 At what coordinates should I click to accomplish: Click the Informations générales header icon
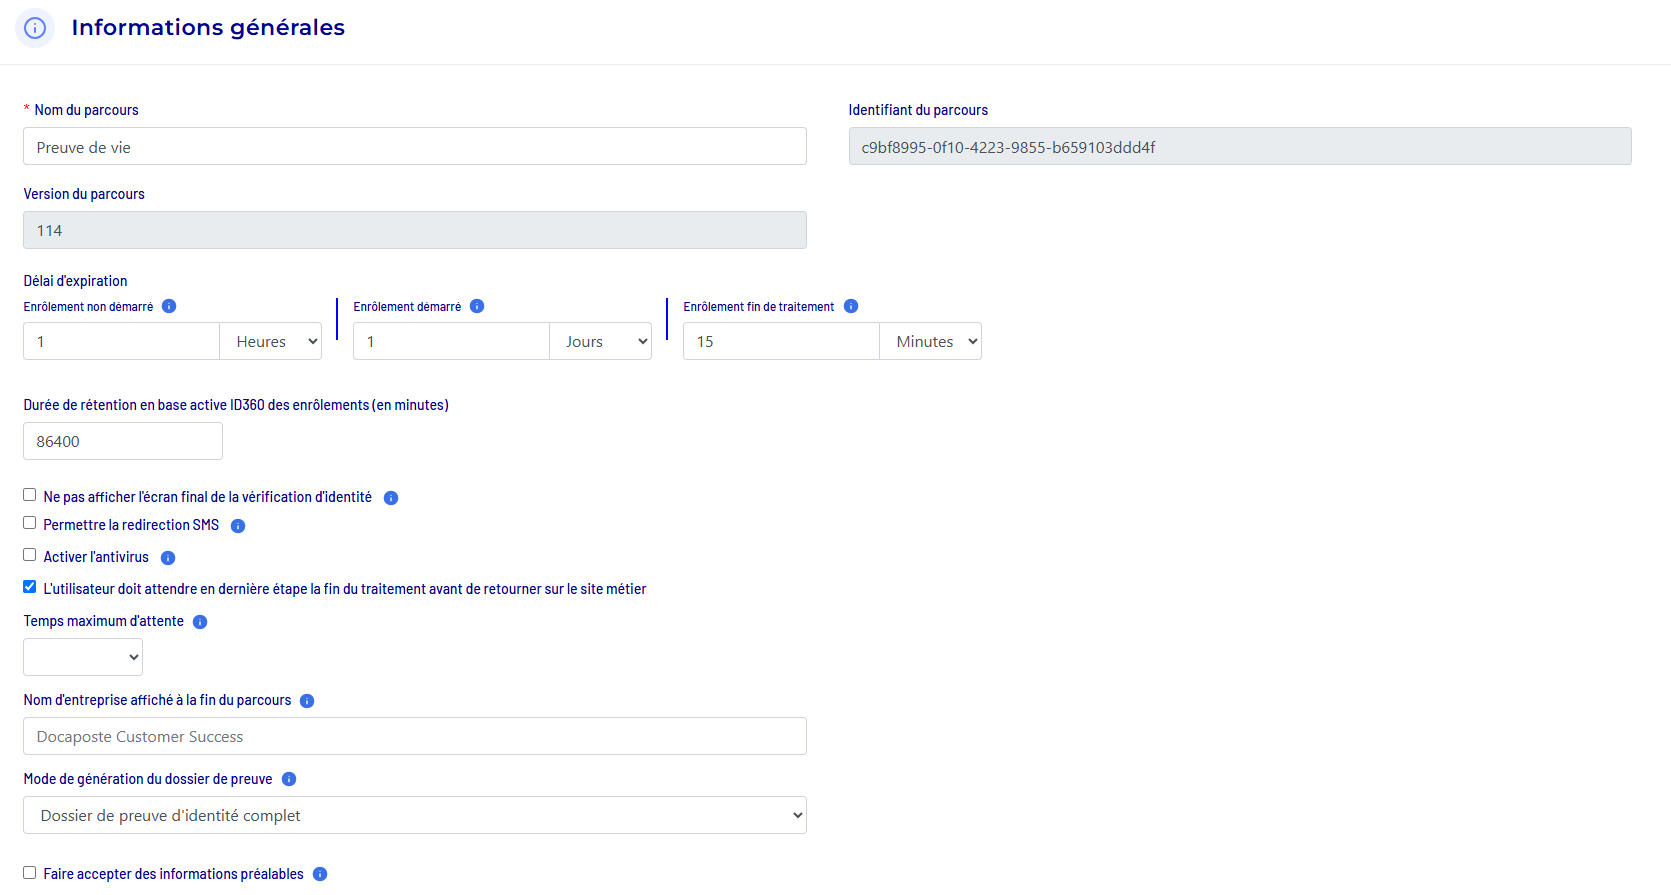[35, 28]
